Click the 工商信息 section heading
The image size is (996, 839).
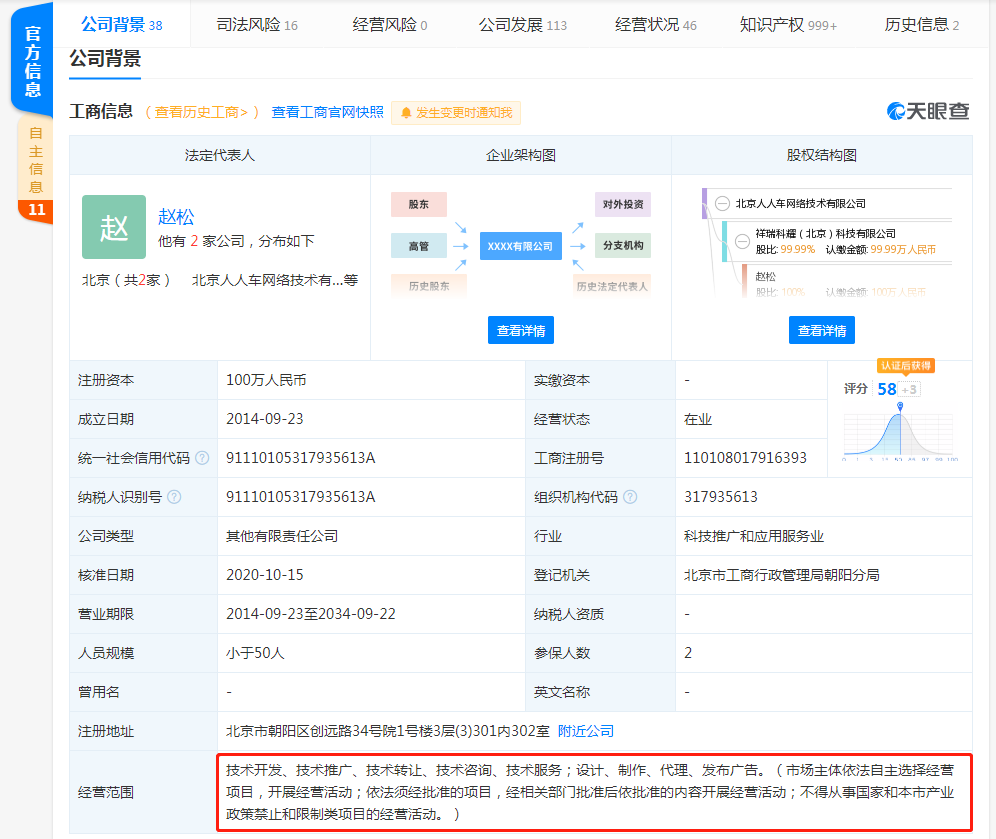[x=101, y=111]
